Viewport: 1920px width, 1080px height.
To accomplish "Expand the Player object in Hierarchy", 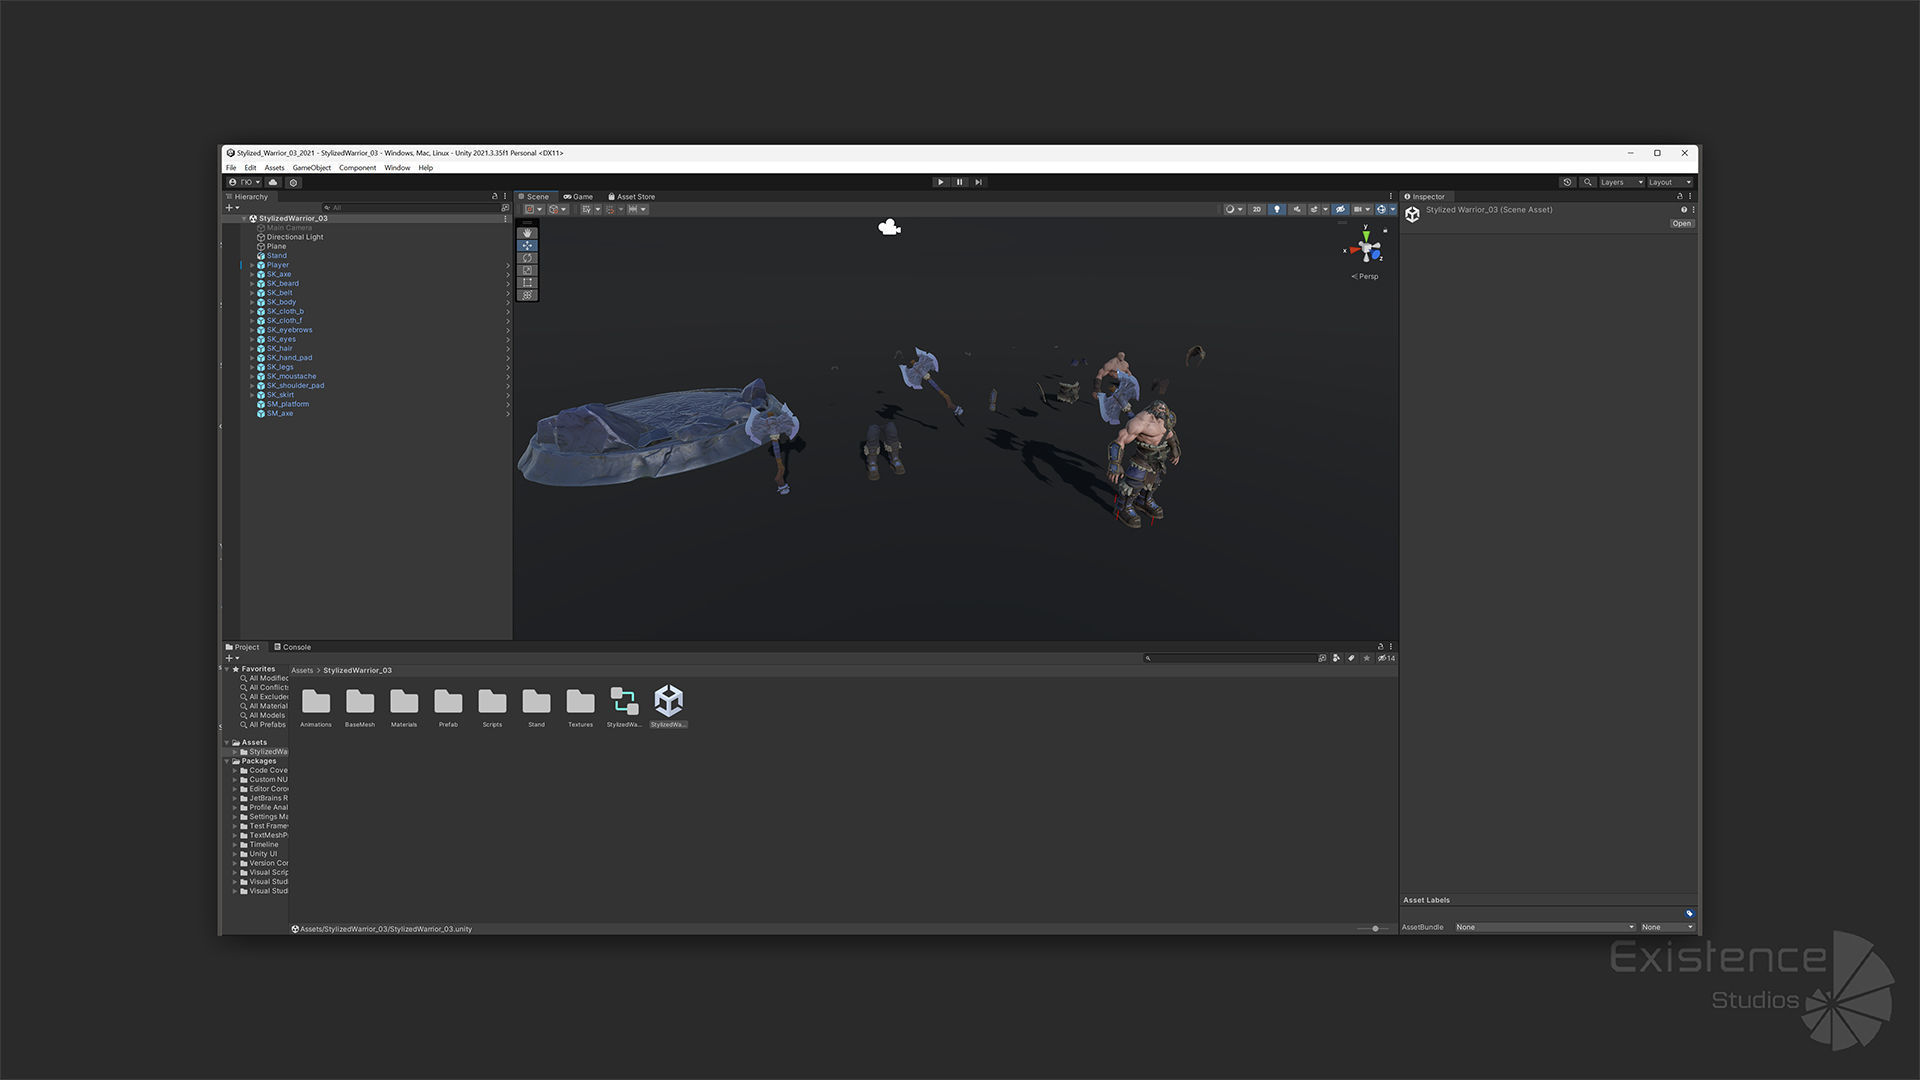I will (x=252, y=265).
